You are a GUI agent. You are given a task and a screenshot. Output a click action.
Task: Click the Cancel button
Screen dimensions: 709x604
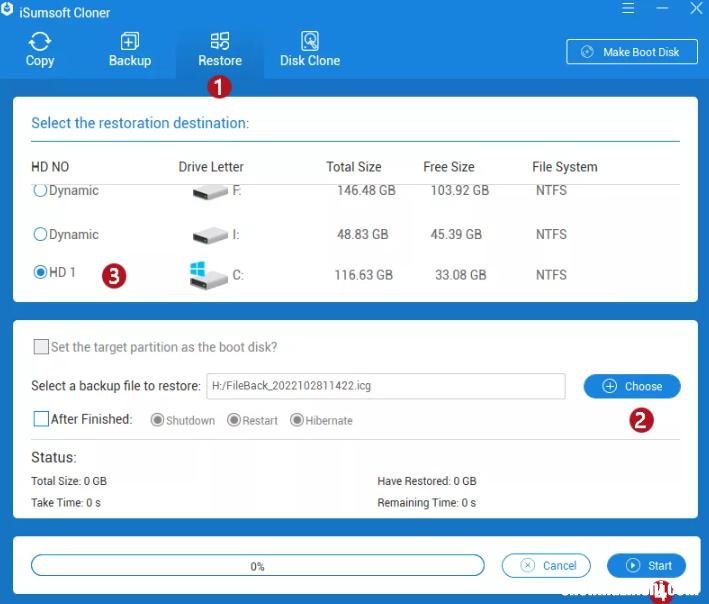point(546,566)
